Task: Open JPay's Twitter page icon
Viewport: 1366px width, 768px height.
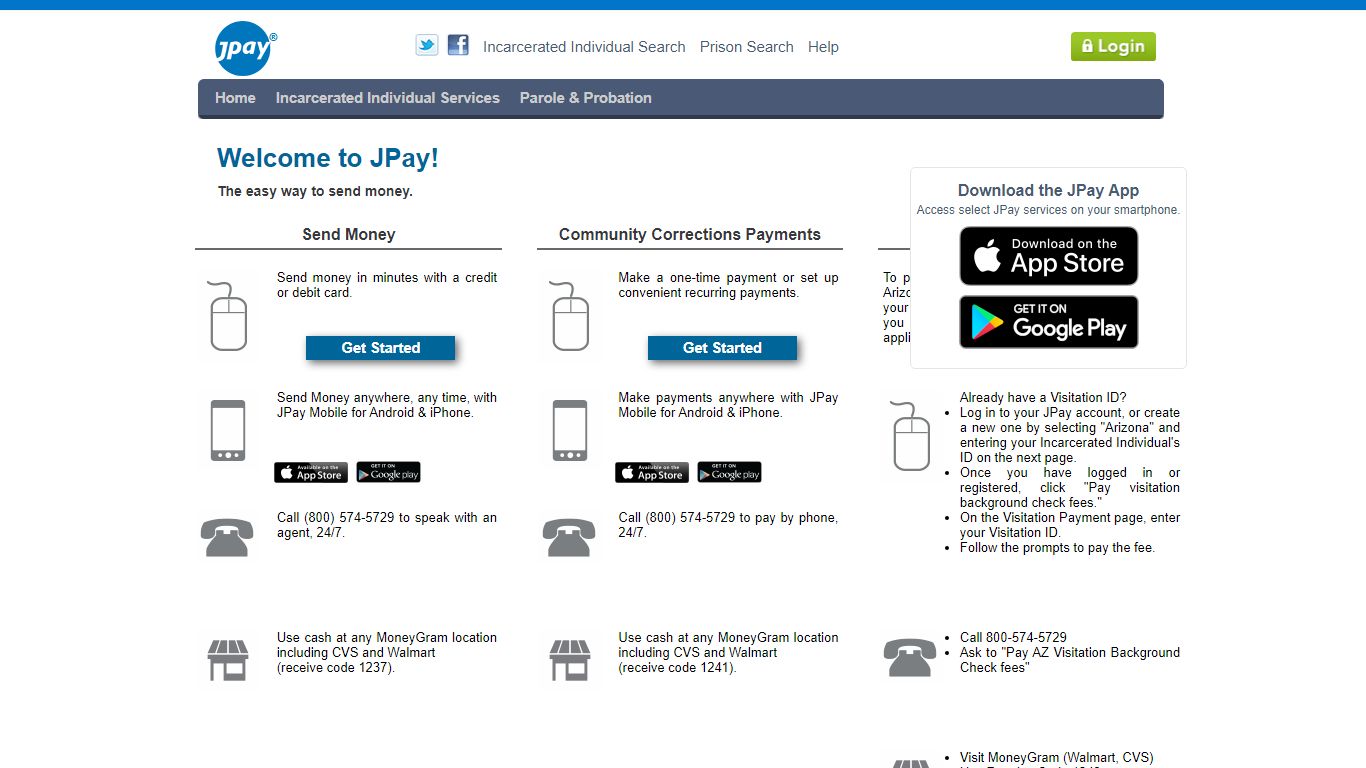Action: 427,45
